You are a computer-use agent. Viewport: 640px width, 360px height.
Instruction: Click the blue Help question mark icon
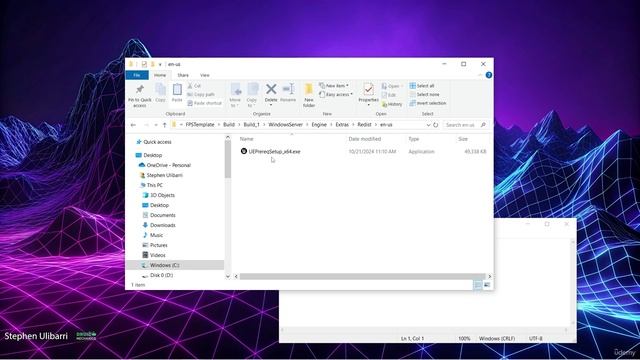(x=489, y=75)
